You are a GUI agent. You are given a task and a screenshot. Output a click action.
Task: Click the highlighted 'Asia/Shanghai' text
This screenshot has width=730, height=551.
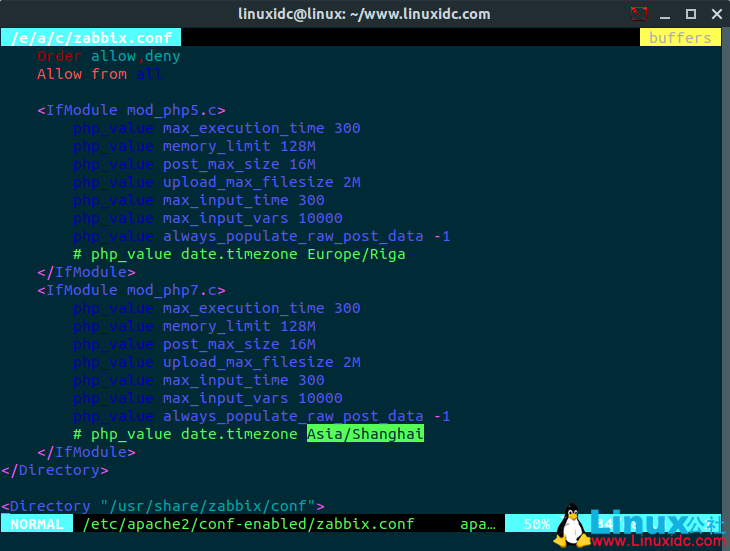click(365, 434)
